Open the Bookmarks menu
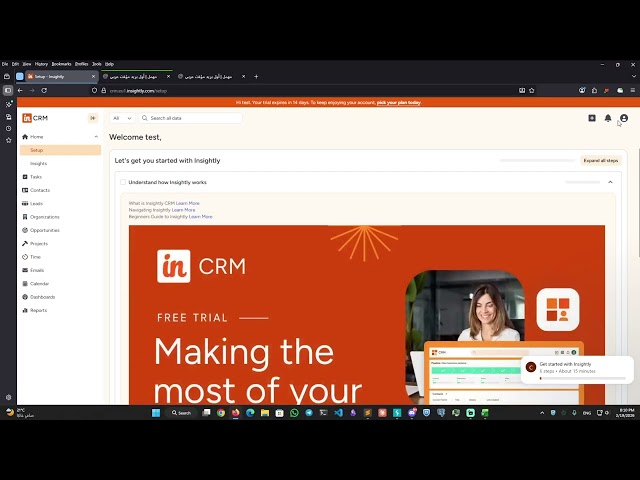 click(61, 64)
